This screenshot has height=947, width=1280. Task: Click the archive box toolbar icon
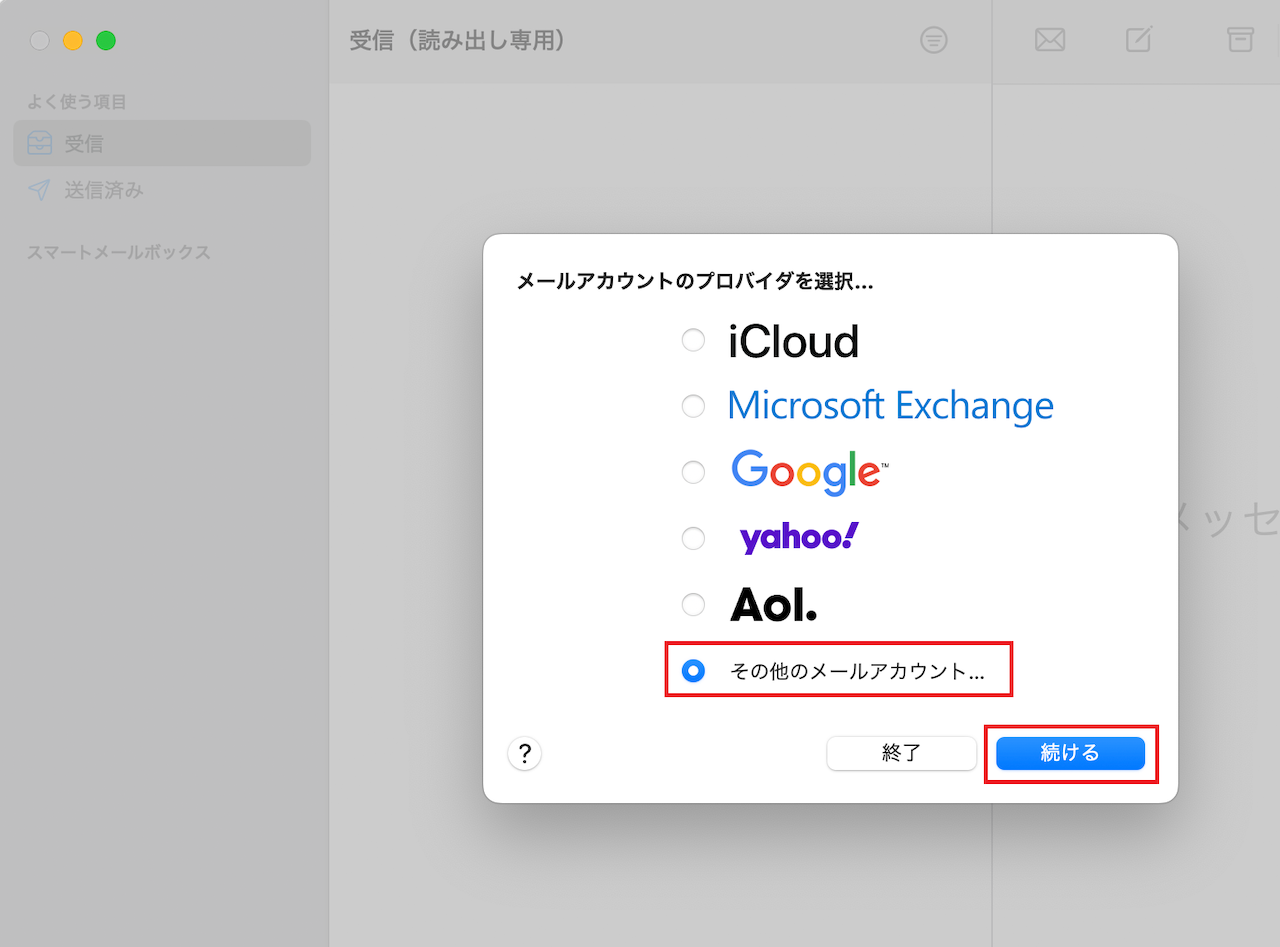(1240, 39)
